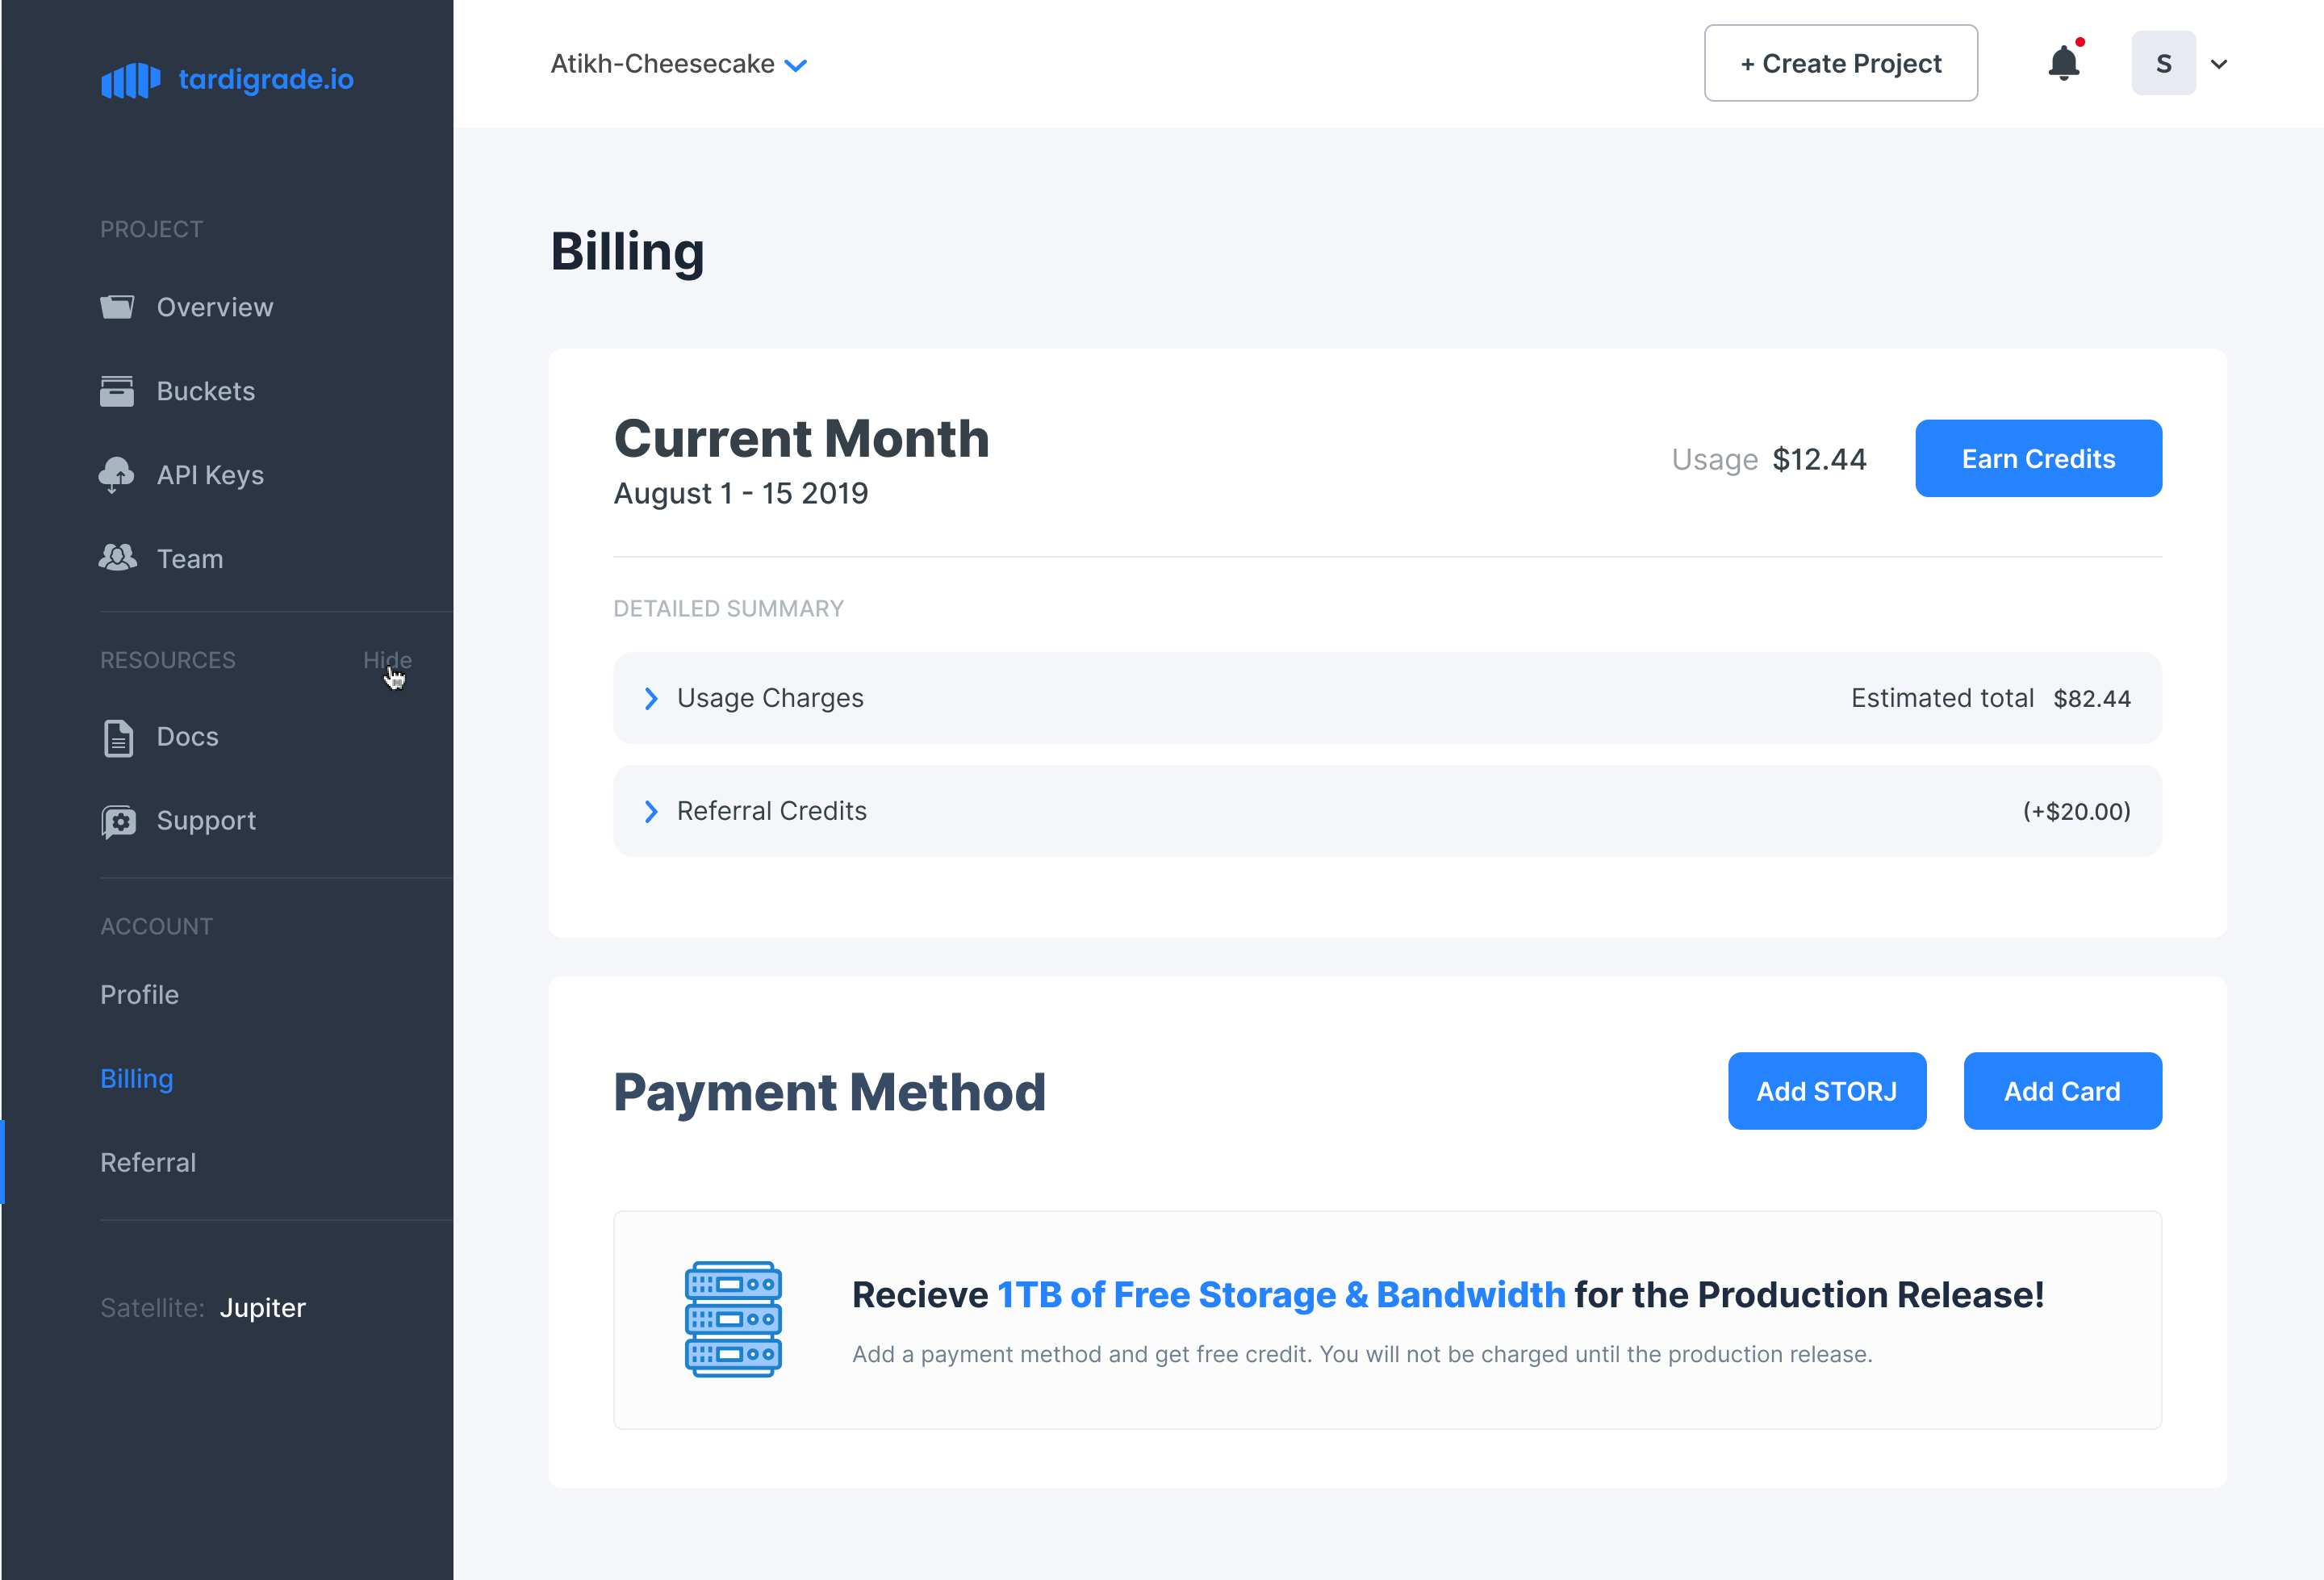Click the server stack illustration icon

tap(733, 1319)
